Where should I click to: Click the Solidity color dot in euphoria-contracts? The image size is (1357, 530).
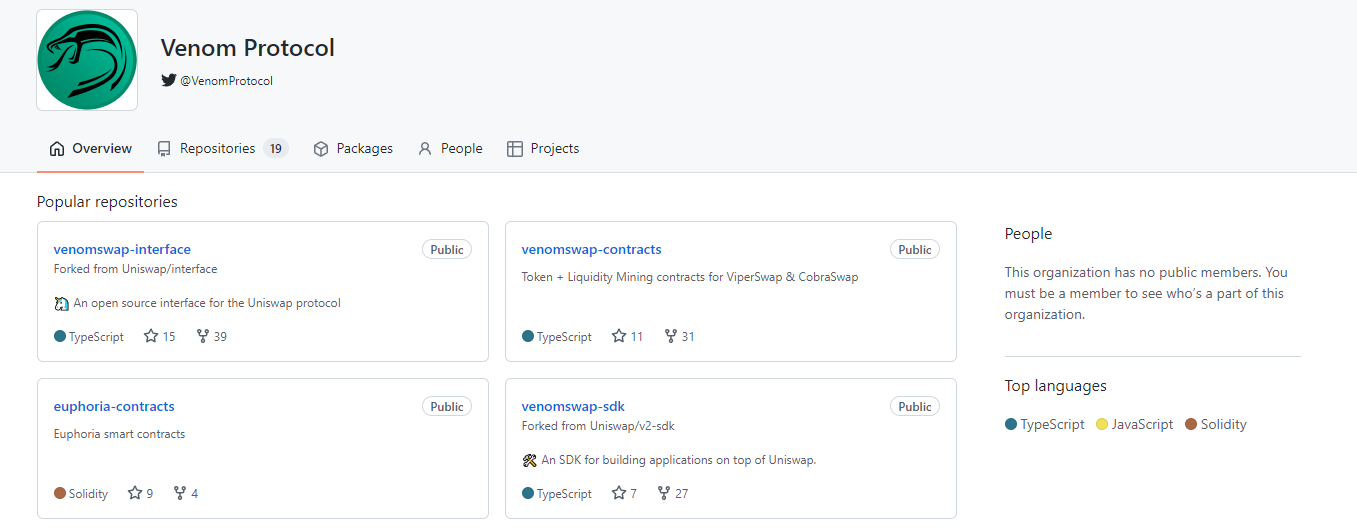tap(60, 494)
